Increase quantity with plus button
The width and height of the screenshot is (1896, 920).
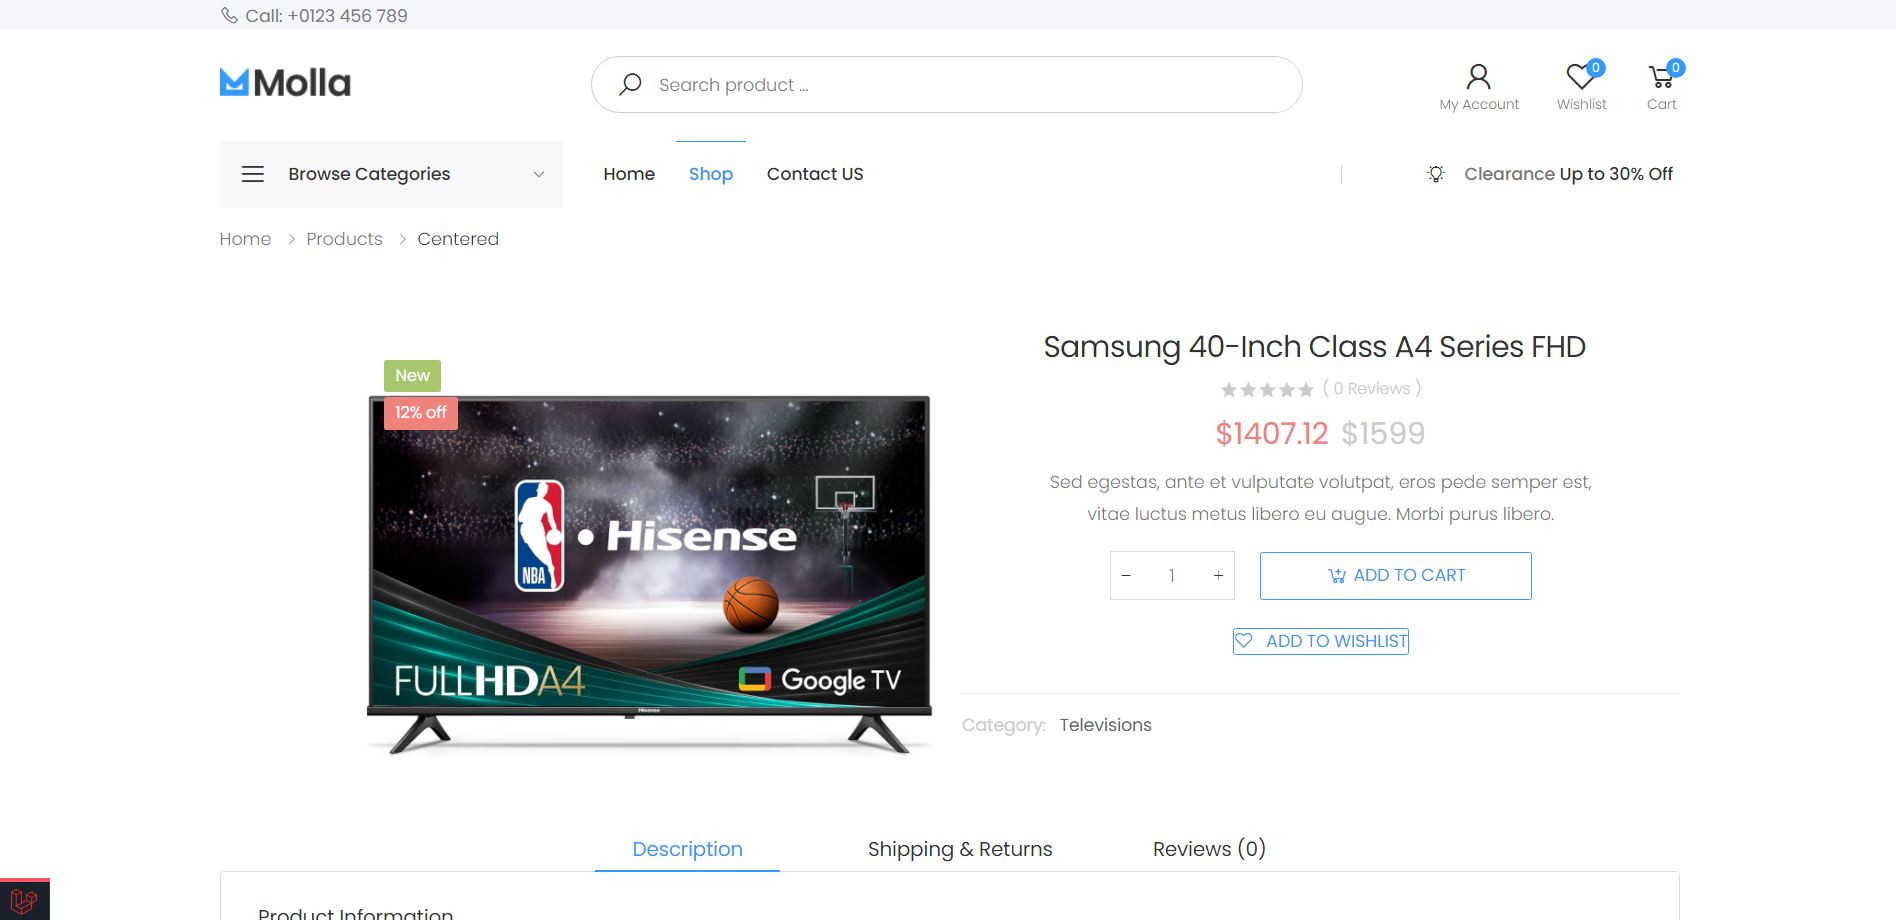click(x=1218, y=576)
